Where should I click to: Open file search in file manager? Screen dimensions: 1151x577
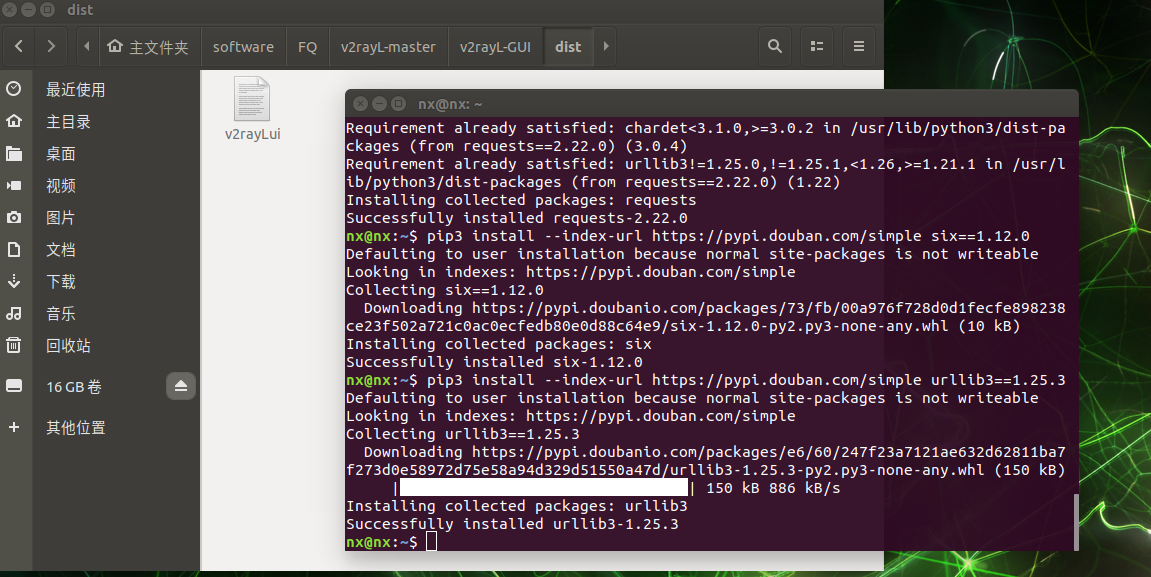pos(774,46)
